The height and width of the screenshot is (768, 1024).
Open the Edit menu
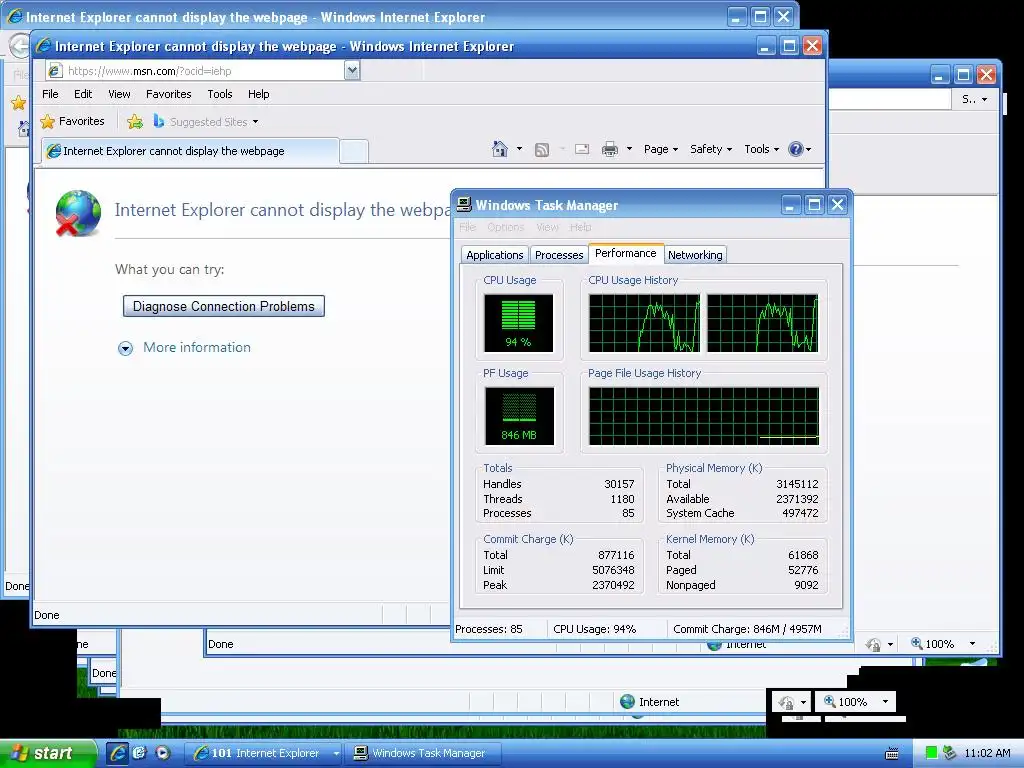tap(83, 94)
